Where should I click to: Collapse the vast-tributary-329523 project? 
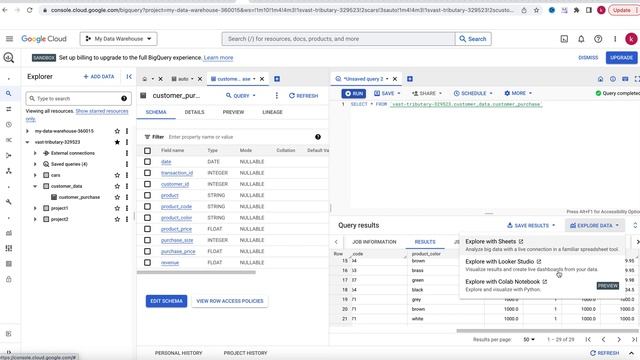click(27, 142)
